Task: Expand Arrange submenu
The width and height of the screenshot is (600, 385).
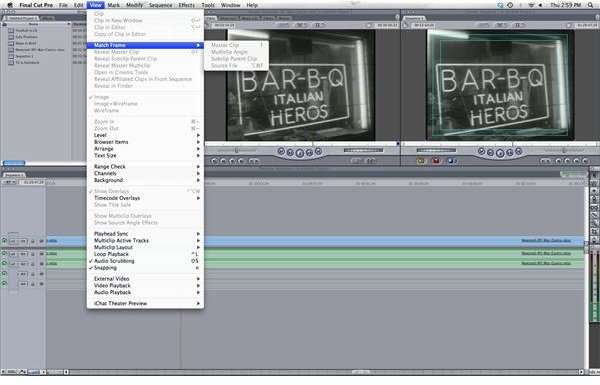Action: point(145,149)
